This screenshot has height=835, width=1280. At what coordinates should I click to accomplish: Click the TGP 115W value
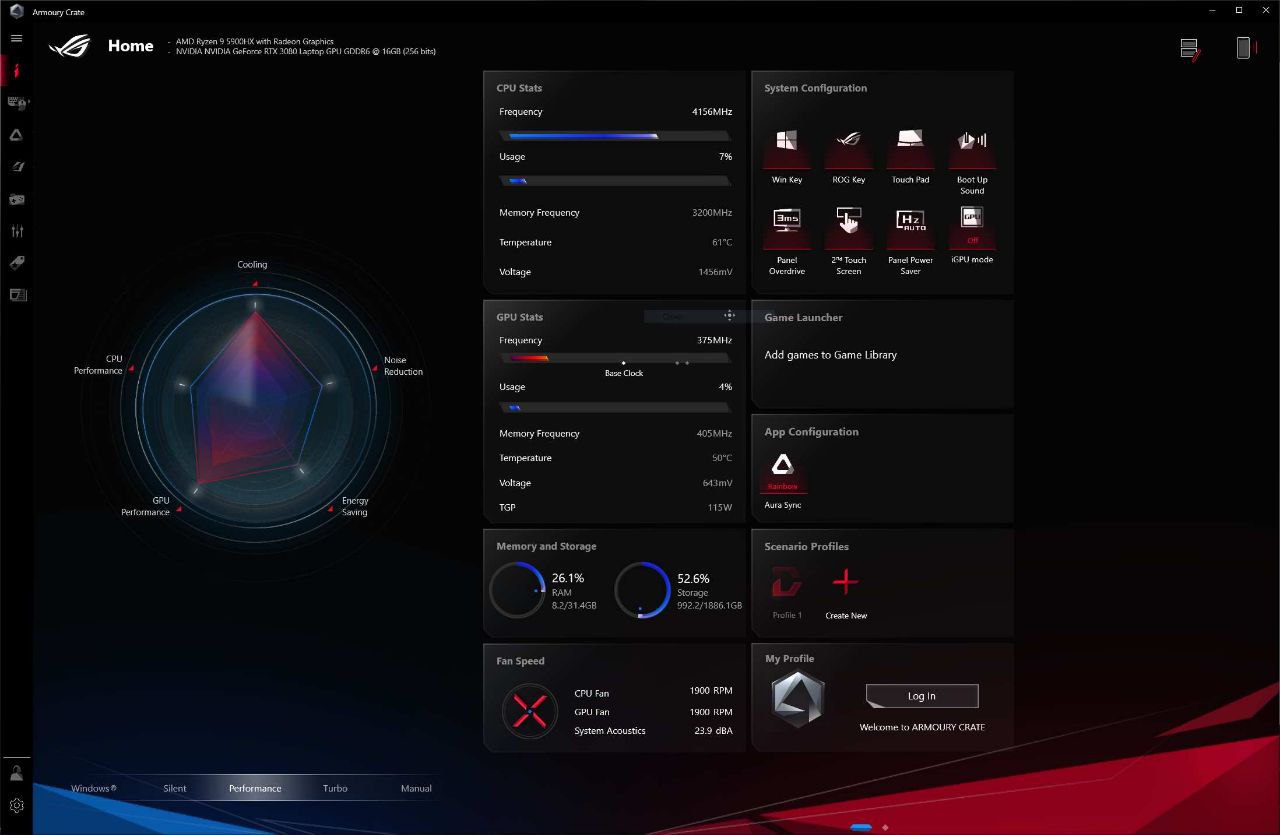(720, 508)
